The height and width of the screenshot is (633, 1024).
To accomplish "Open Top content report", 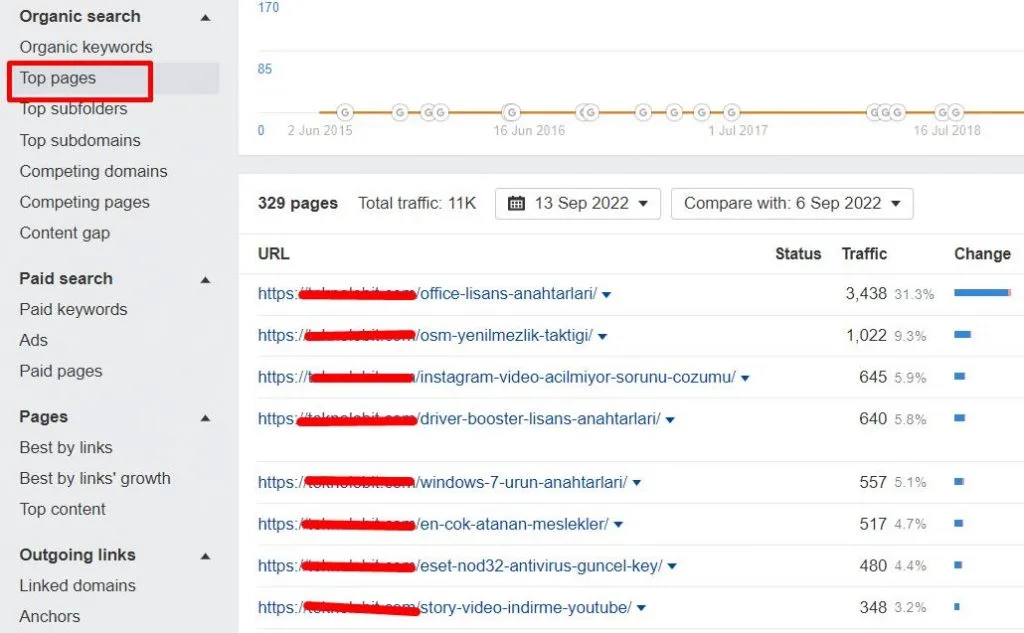I will point(62,510).
